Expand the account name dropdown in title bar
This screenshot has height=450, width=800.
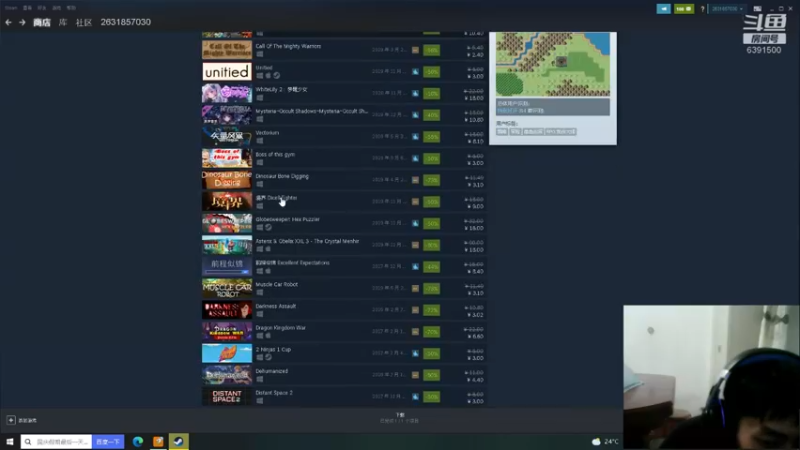[728, 9]
